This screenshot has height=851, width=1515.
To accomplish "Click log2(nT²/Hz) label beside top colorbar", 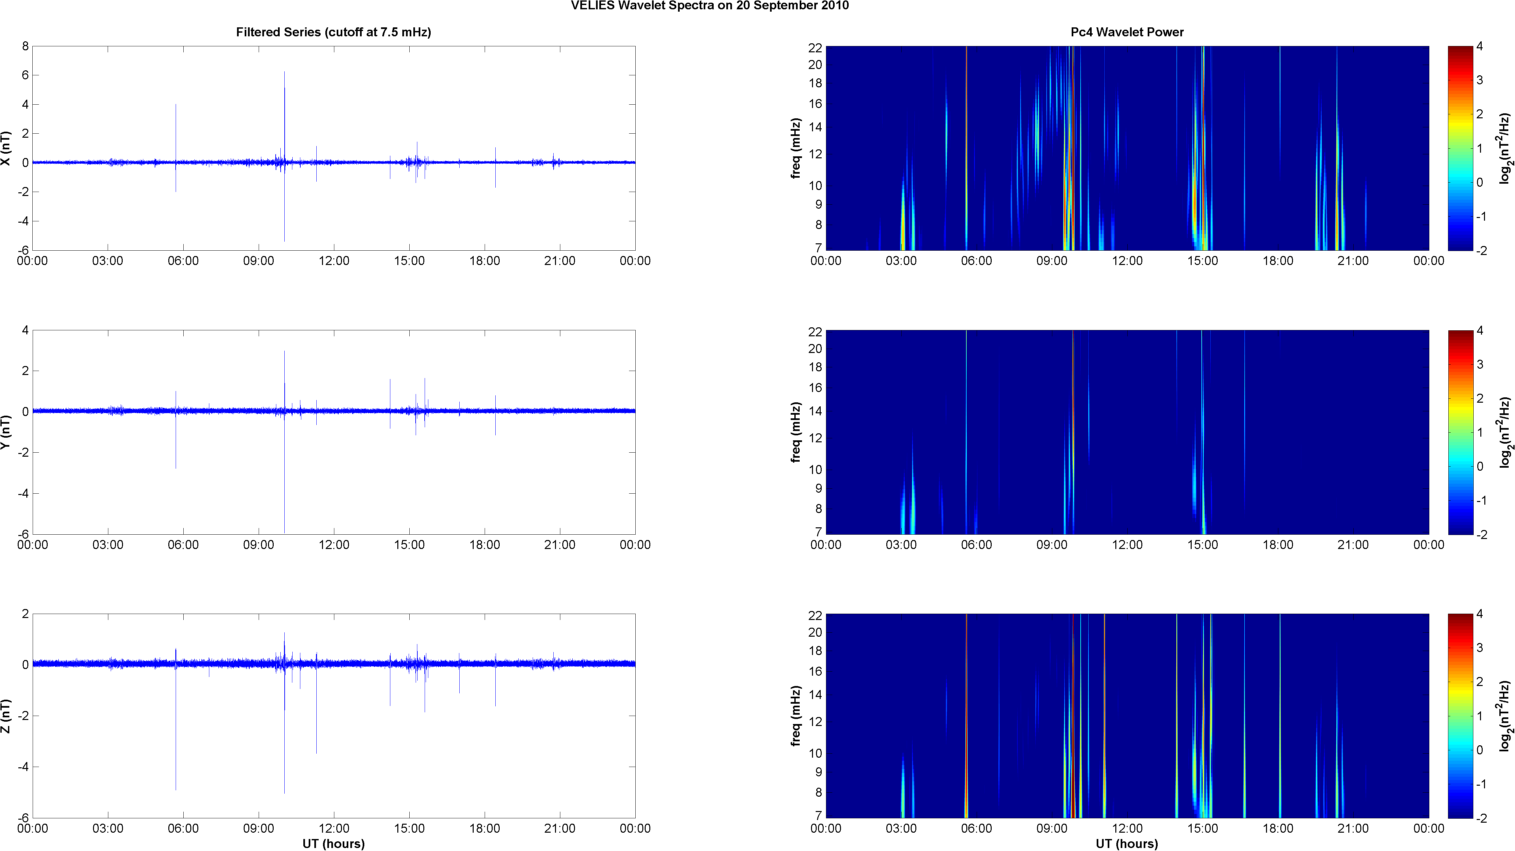I will [1505, 148].
